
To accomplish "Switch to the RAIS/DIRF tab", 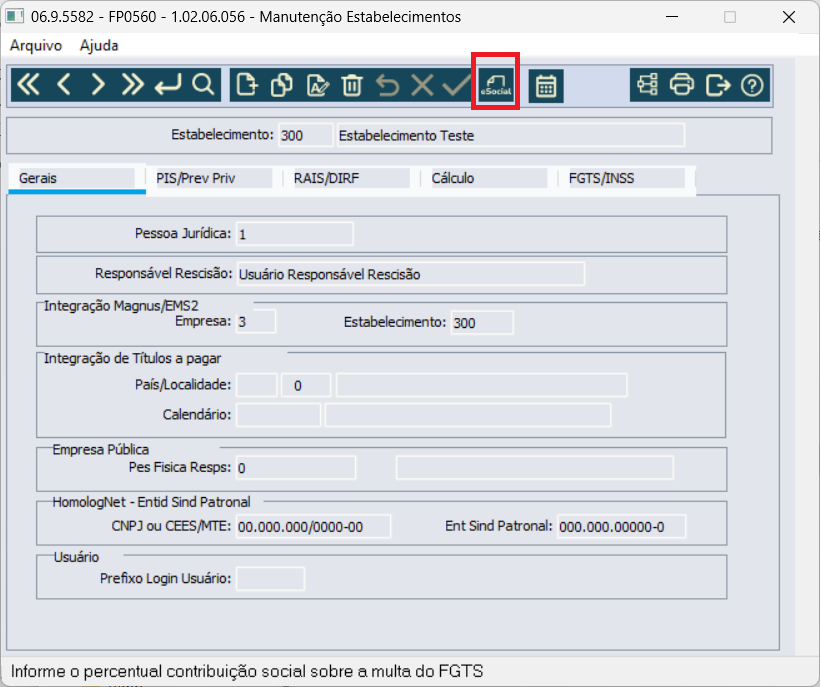I will click(351, 179).
